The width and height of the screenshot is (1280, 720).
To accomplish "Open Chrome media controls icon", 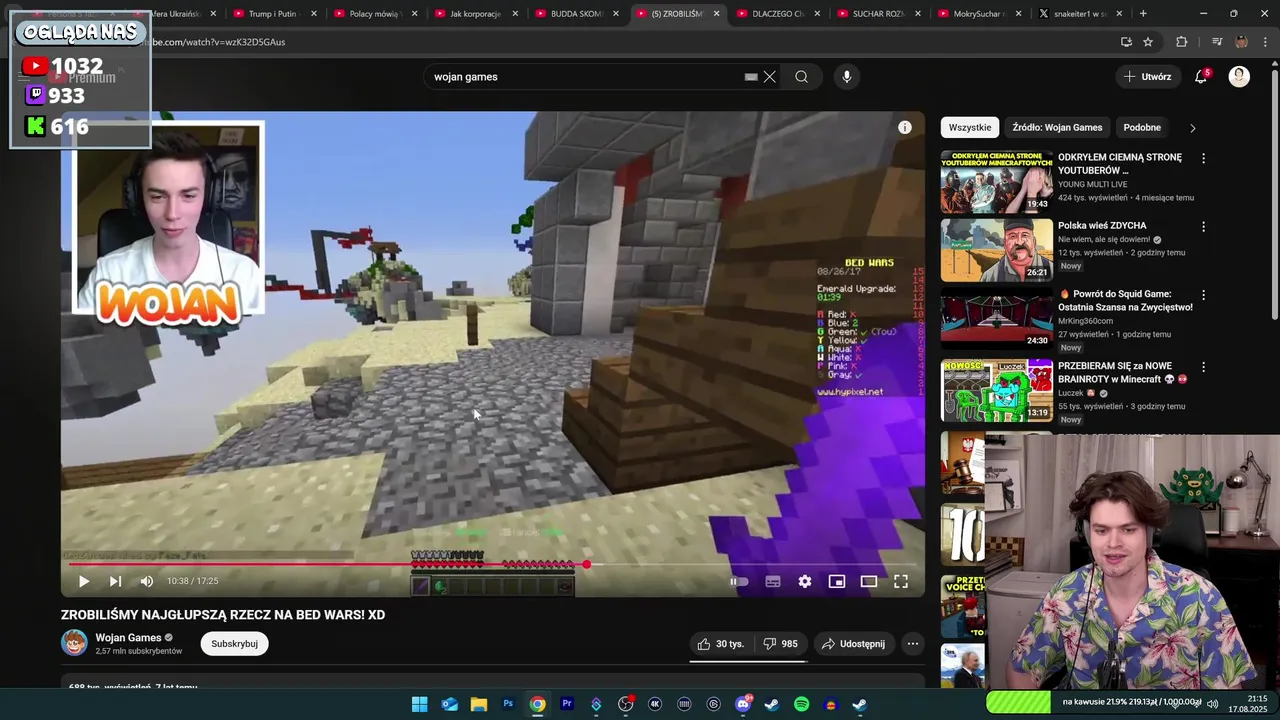I will click(1217, 42).
